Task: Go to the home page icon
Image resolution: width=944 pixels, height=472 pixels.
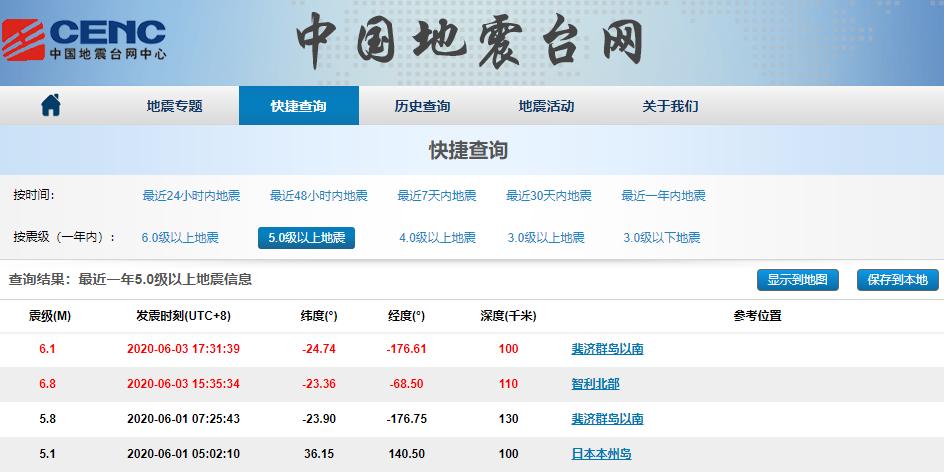Action: [51, 105]
